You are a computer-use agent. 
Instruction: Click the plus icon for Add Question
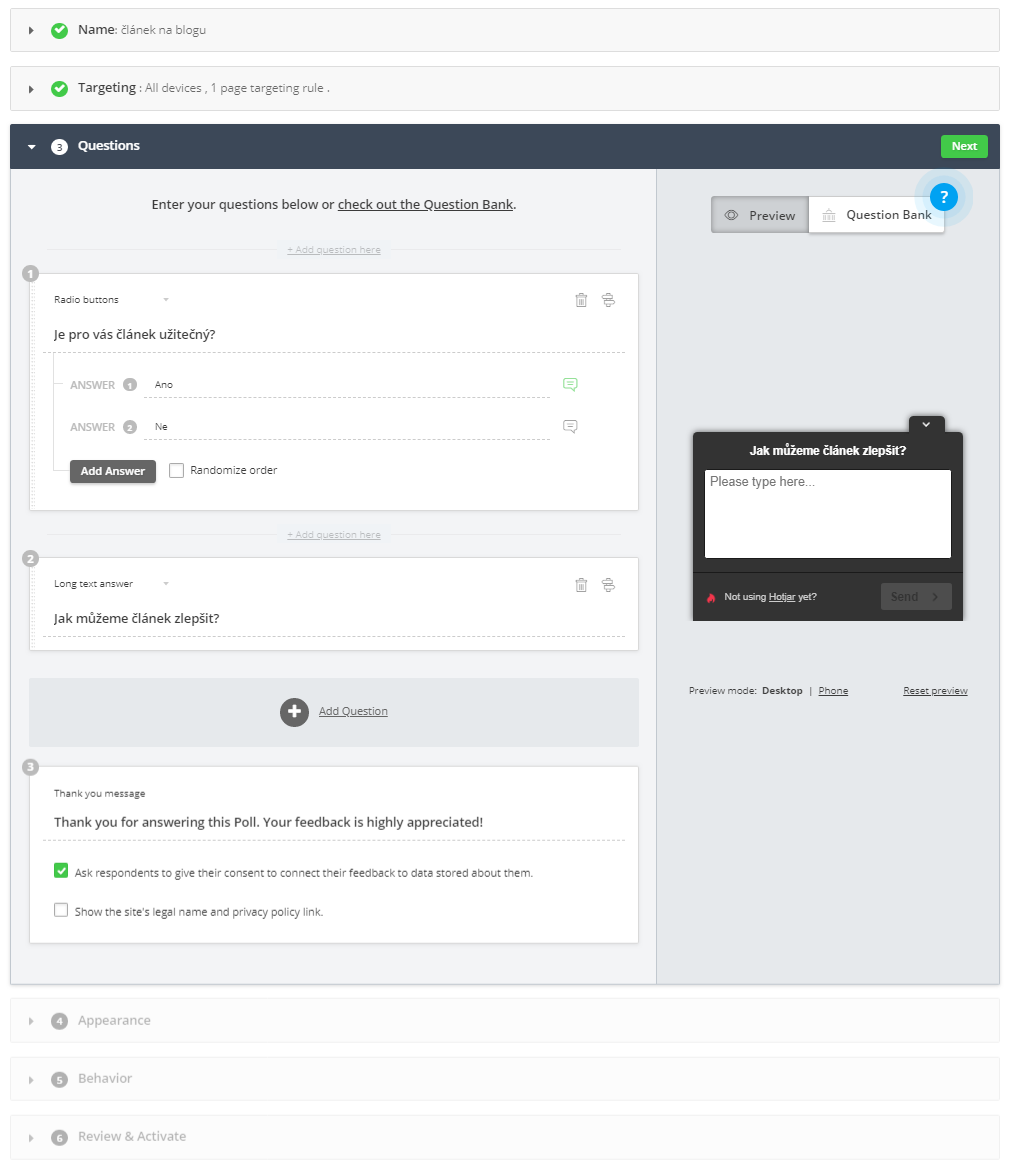click(x=294, y=712)
